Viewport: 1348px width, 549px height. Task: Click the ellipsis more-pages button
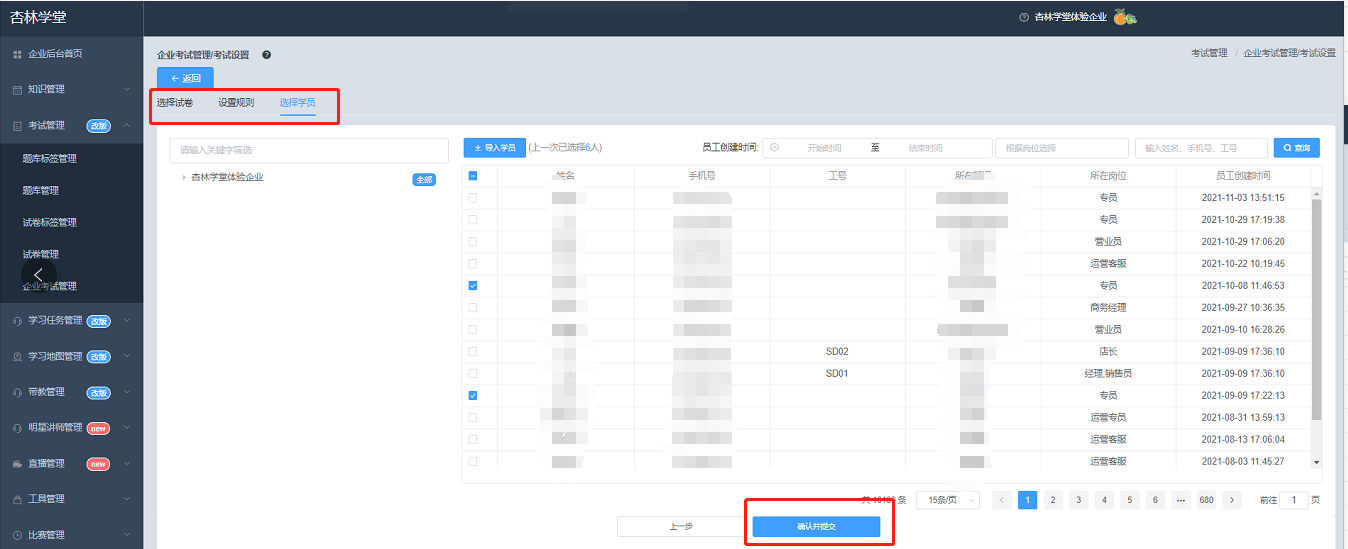pos(1181,500)
